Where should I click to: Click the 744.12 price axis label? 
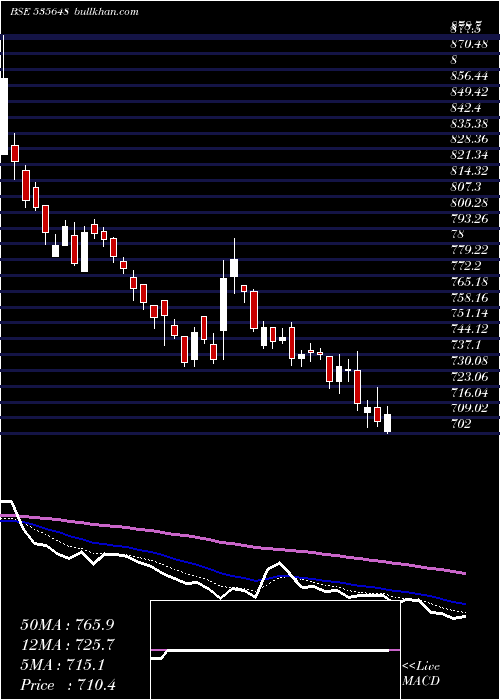(468, 329)
